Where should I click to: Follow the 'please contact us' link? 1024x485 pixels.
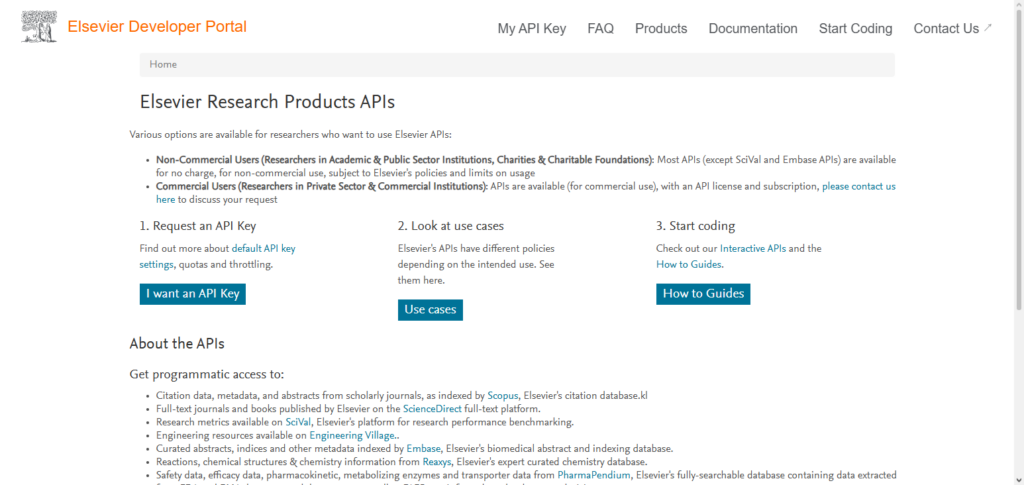tap(859, 186)
